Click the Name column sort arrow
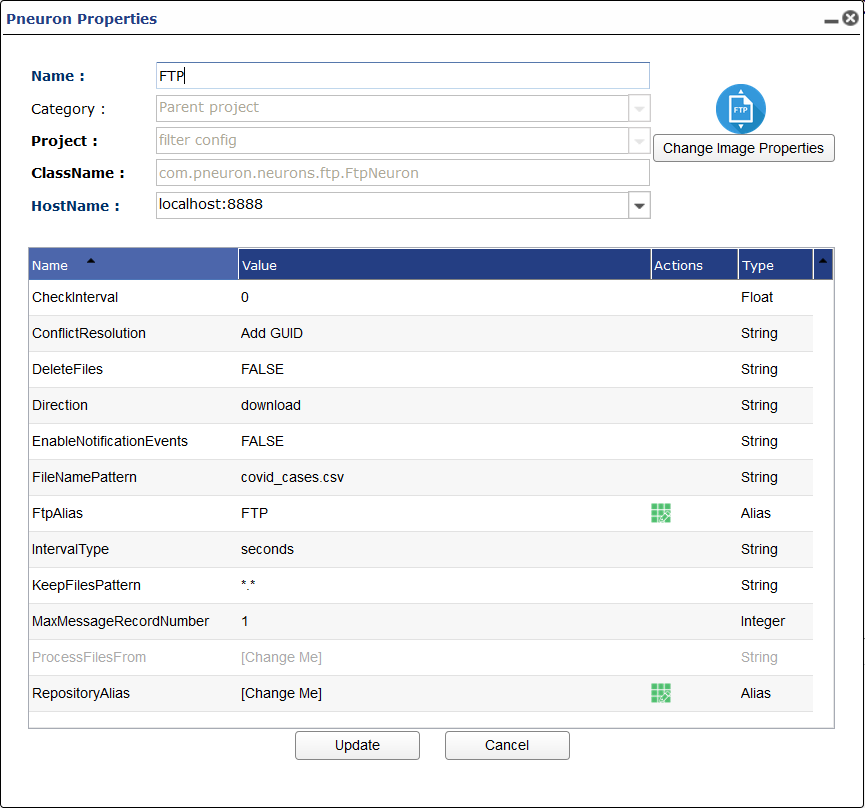865x808 pixels. tap(91, 260)
